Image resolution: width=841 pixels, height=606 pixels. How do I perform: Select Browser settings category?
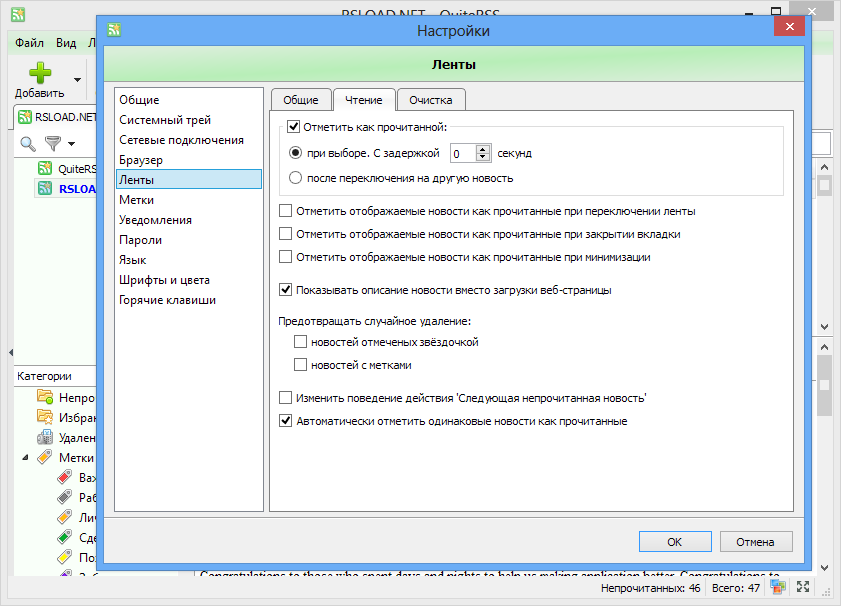[x=189, y=160]
